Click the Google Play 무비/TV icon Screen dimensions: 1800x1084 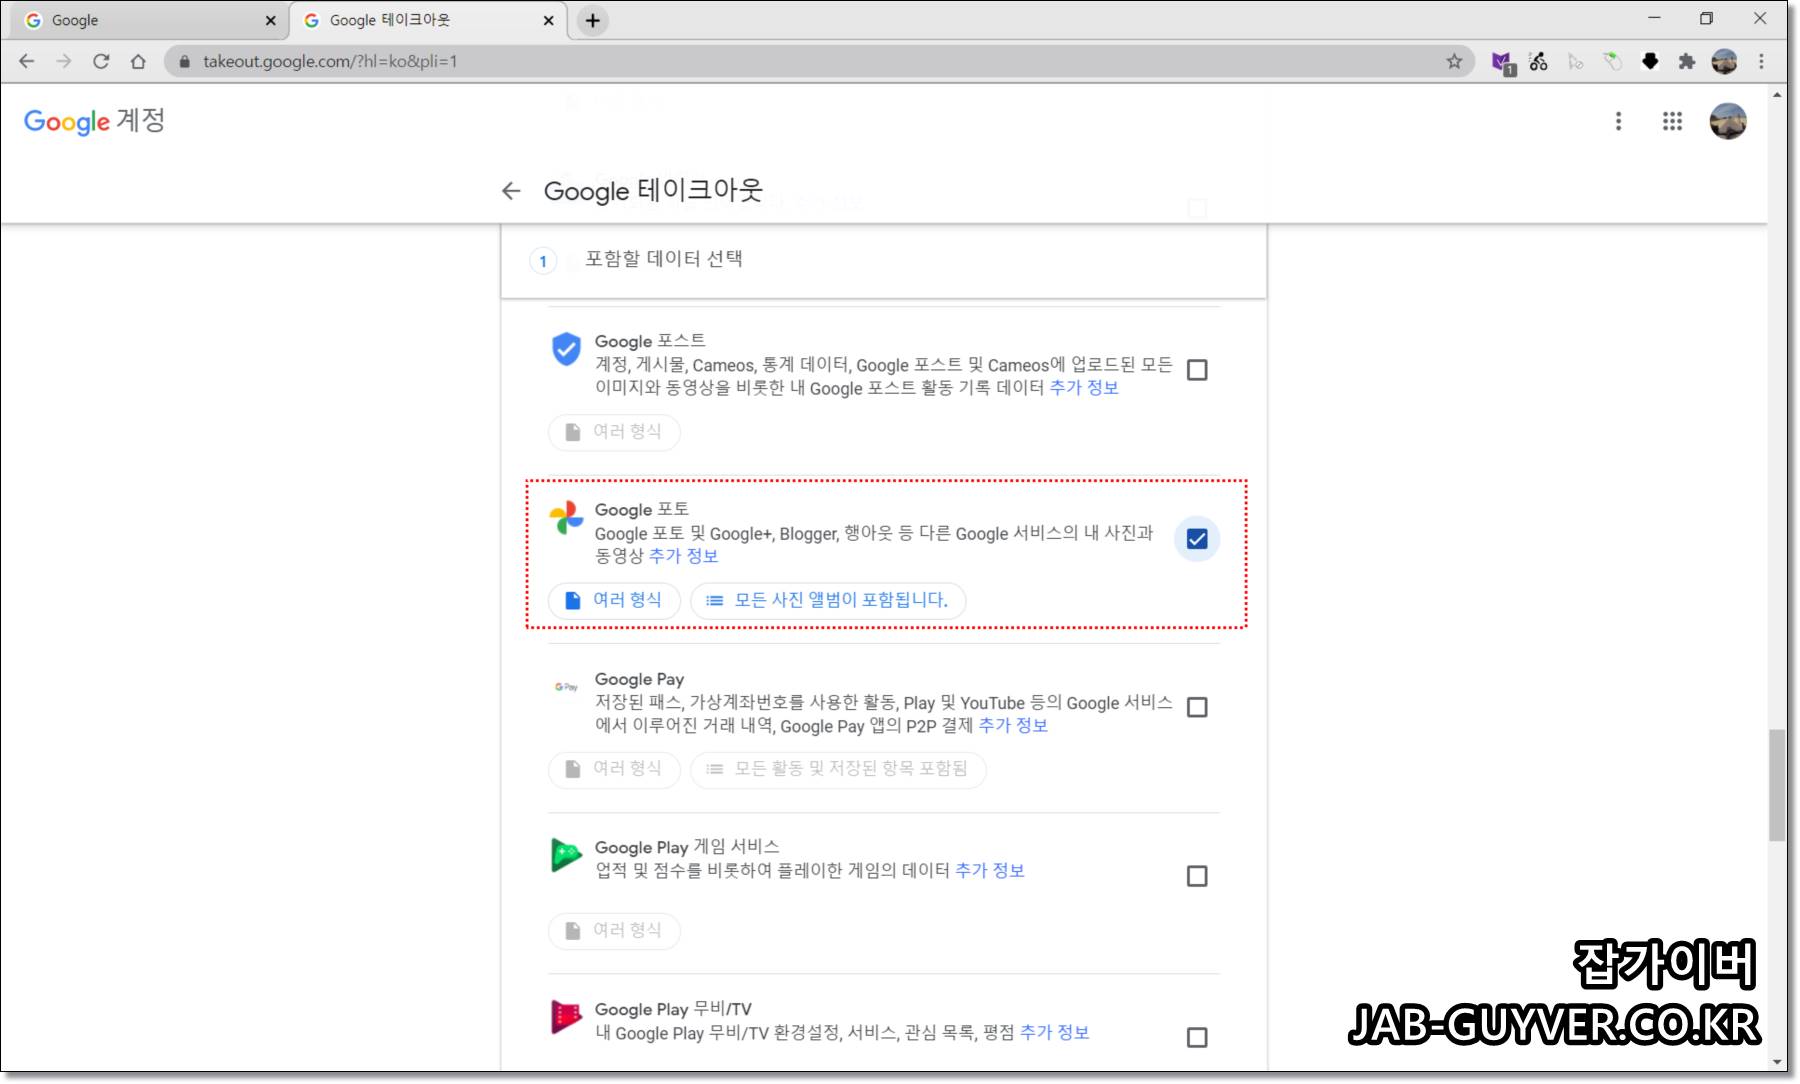click(x=566, y=1017)
